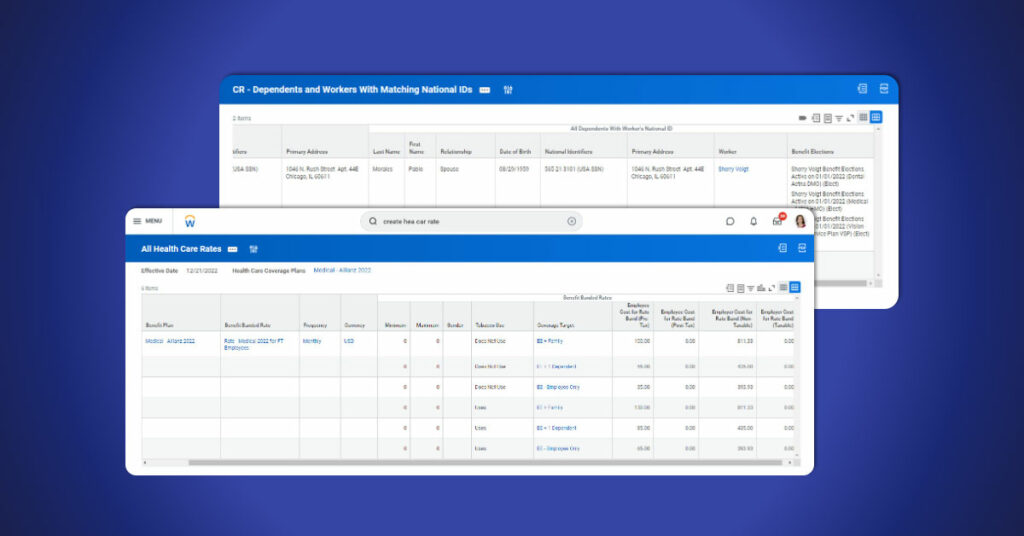Click the Frequency column header
This screenshot has width=1024, height=536.
point(315,325)
